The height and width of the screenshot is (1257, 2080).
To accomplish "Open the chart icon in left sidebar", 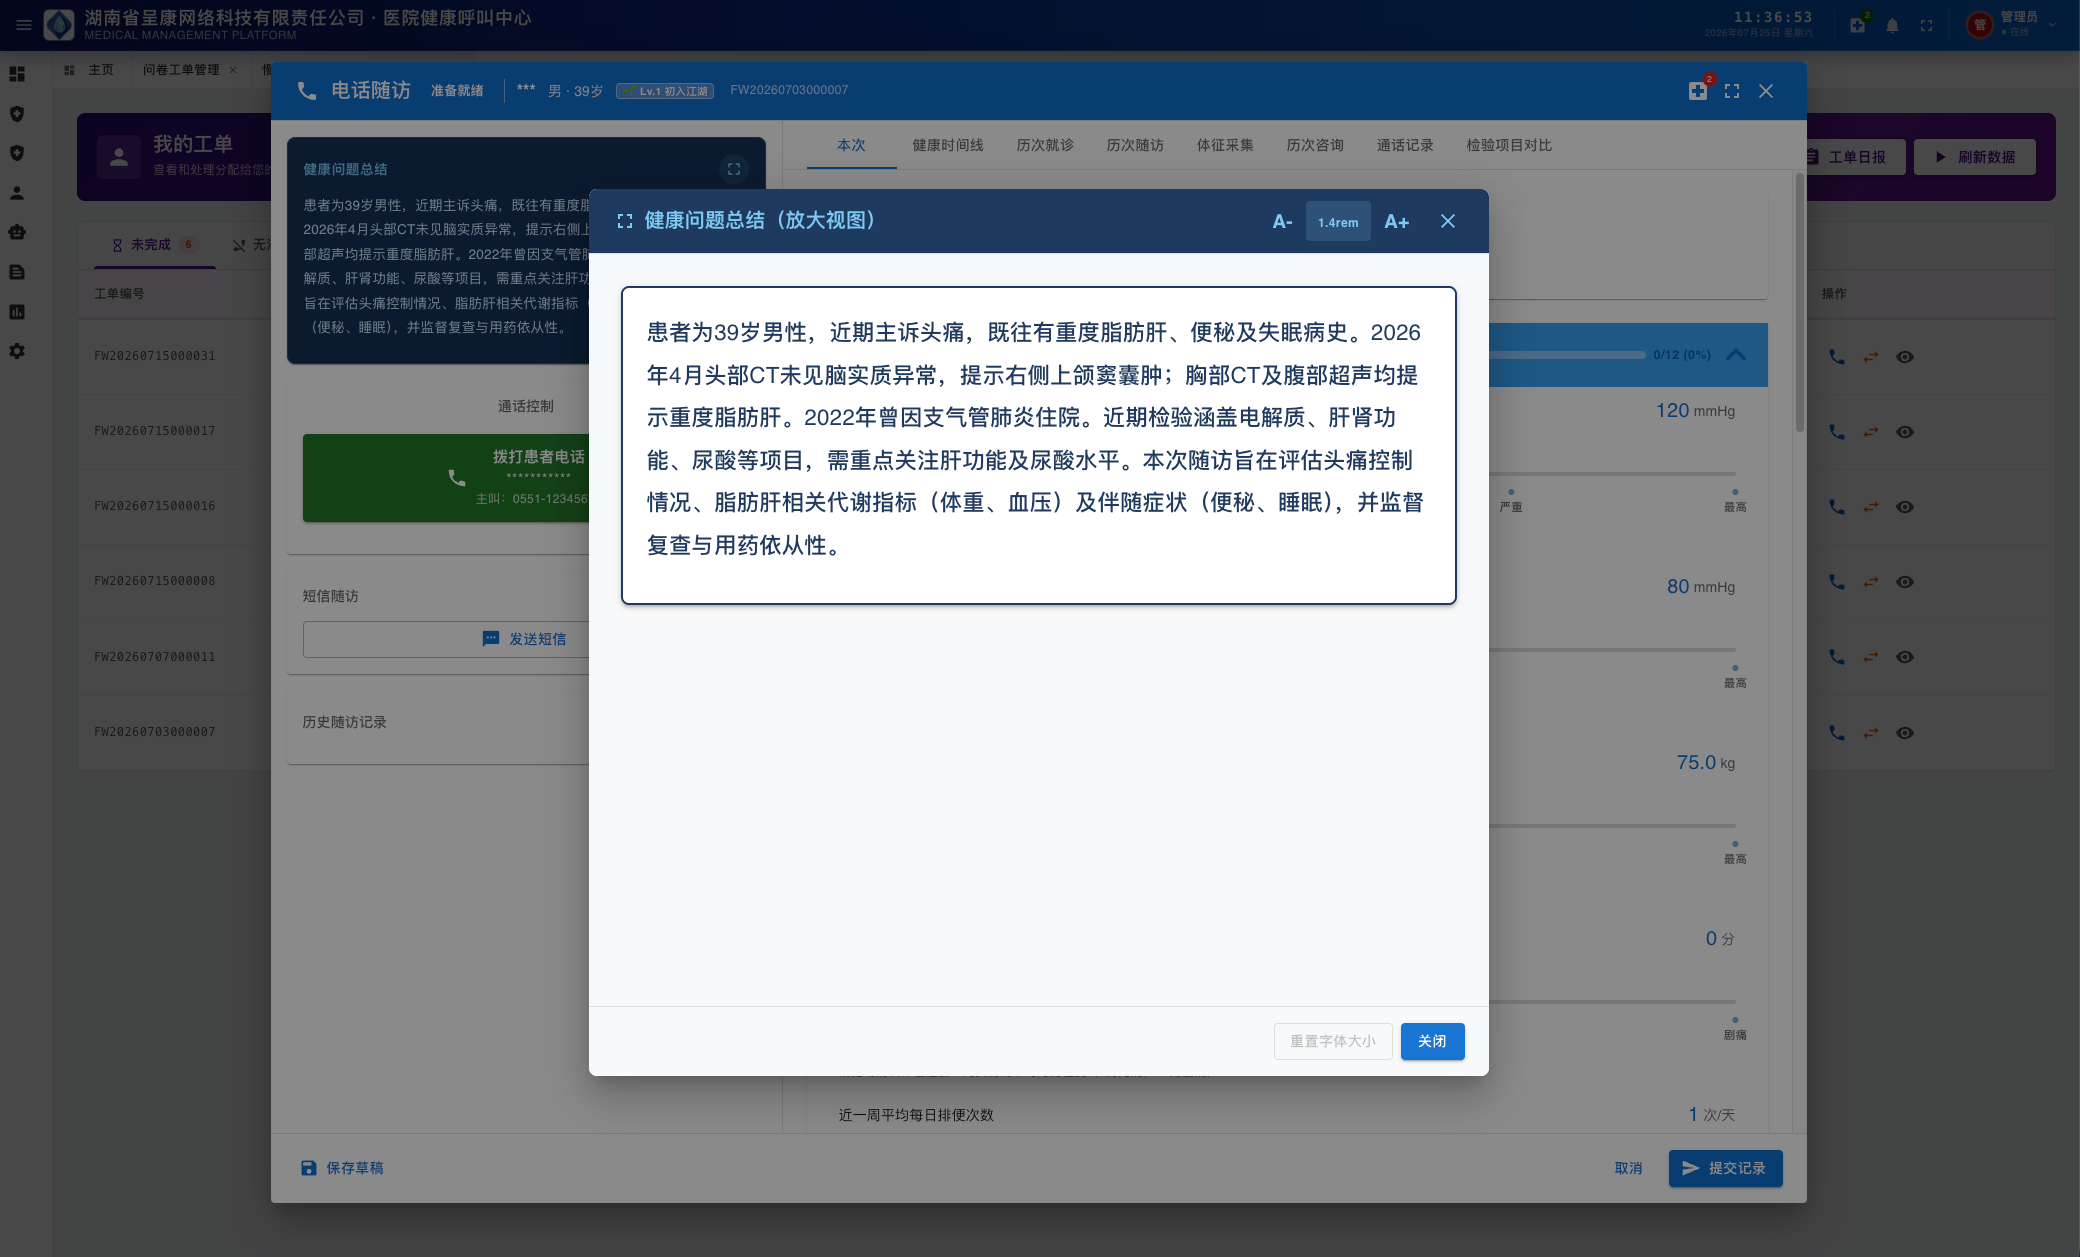I will pos(17,312).
